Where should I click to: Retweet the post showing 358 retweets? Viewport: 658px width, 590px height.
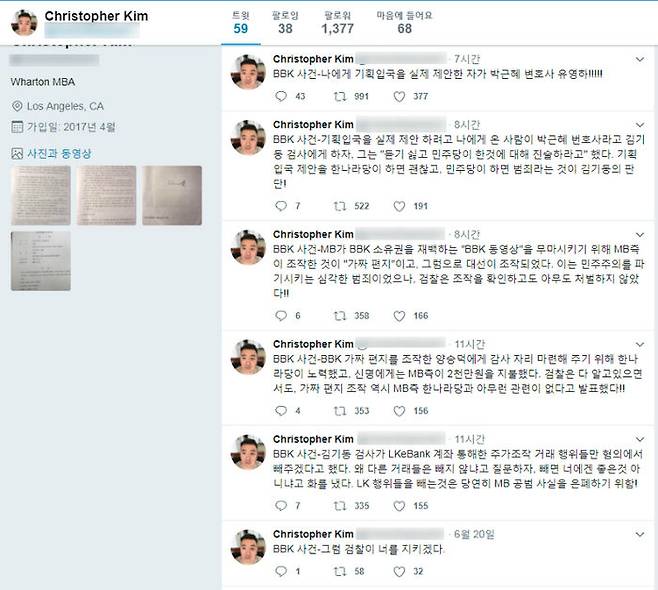click(x=340, y=316)
